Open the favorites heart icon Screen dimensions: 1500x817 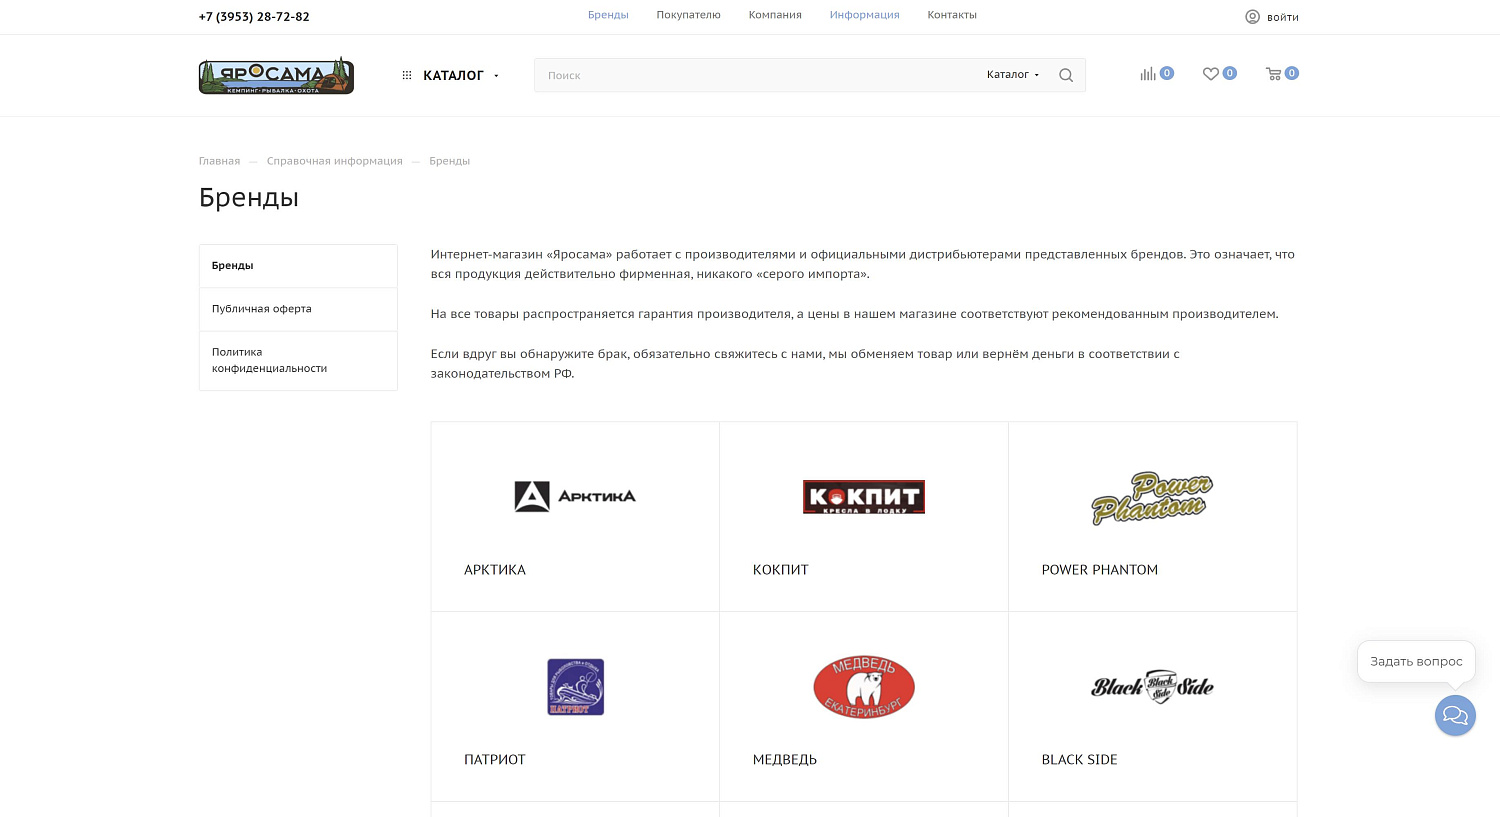tap(1210, 74)
